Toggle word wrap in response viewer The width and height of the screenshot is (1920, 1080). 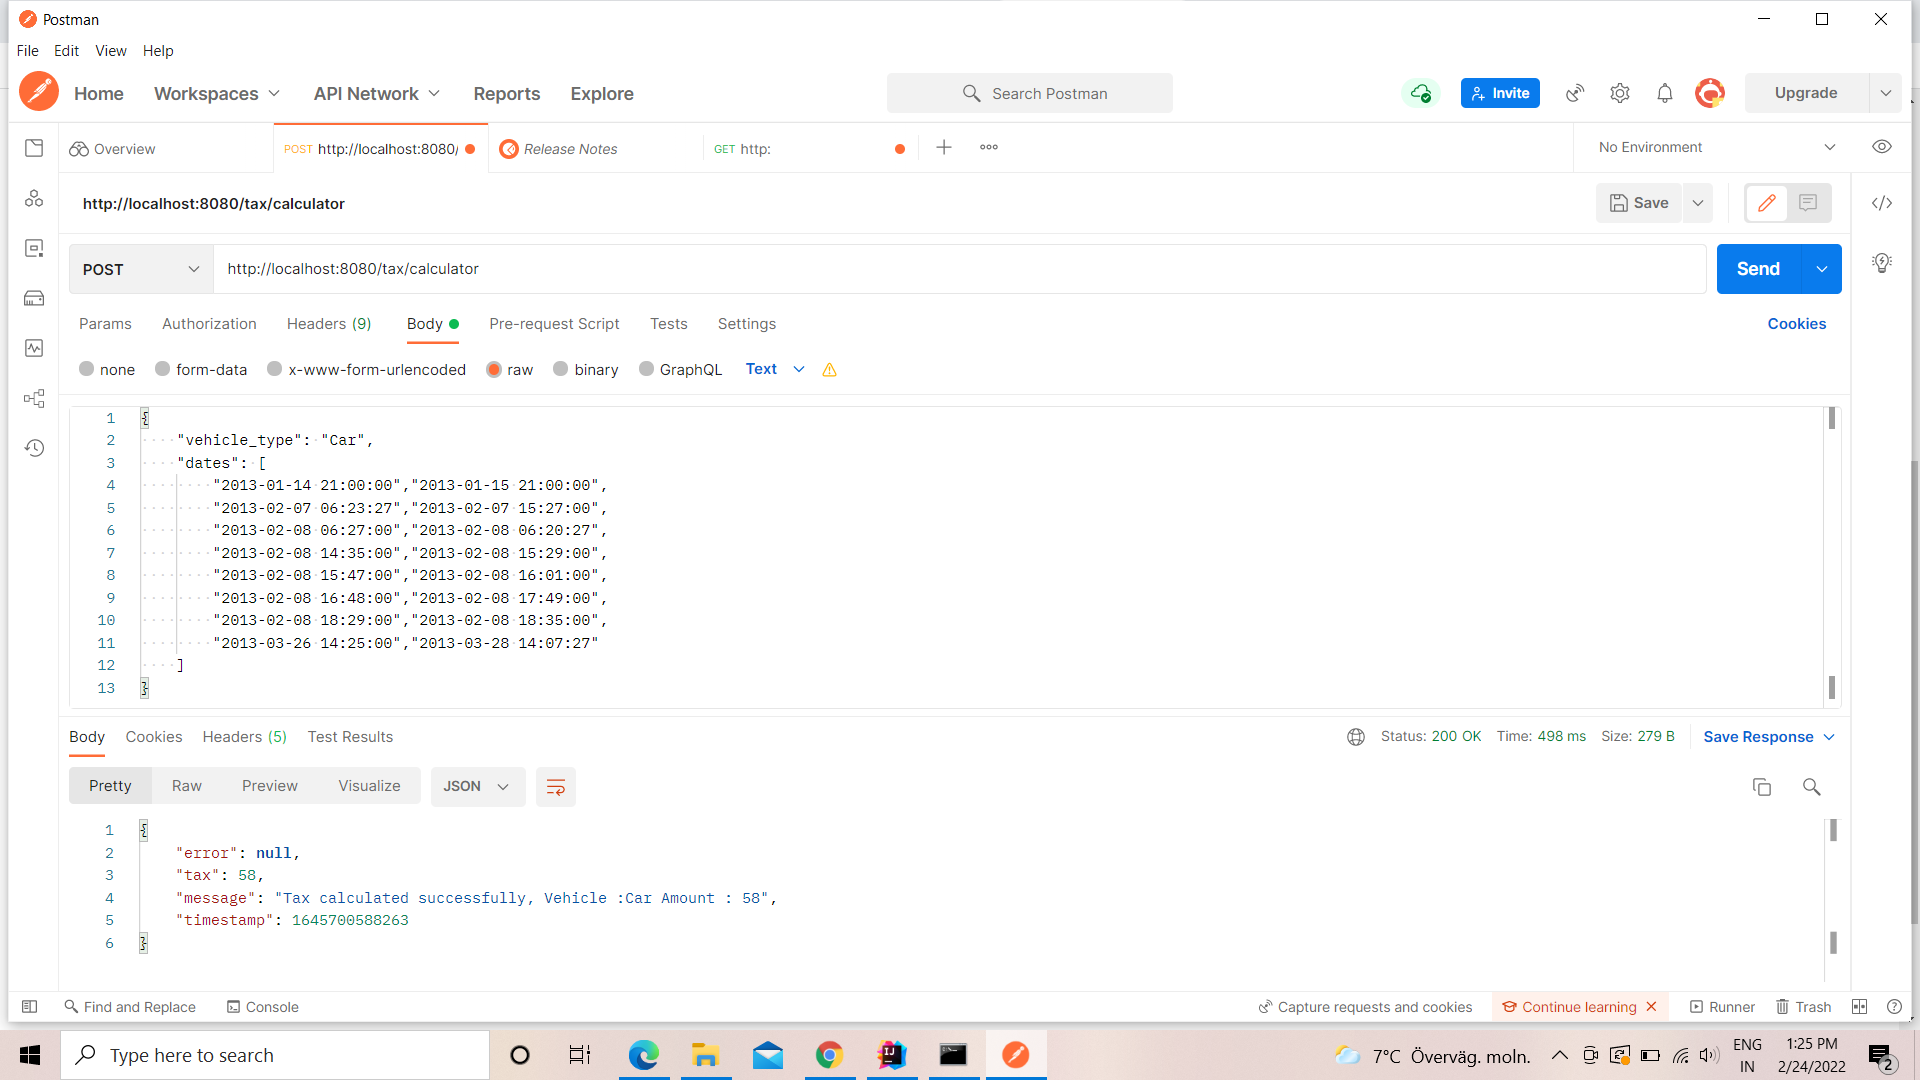556,787
